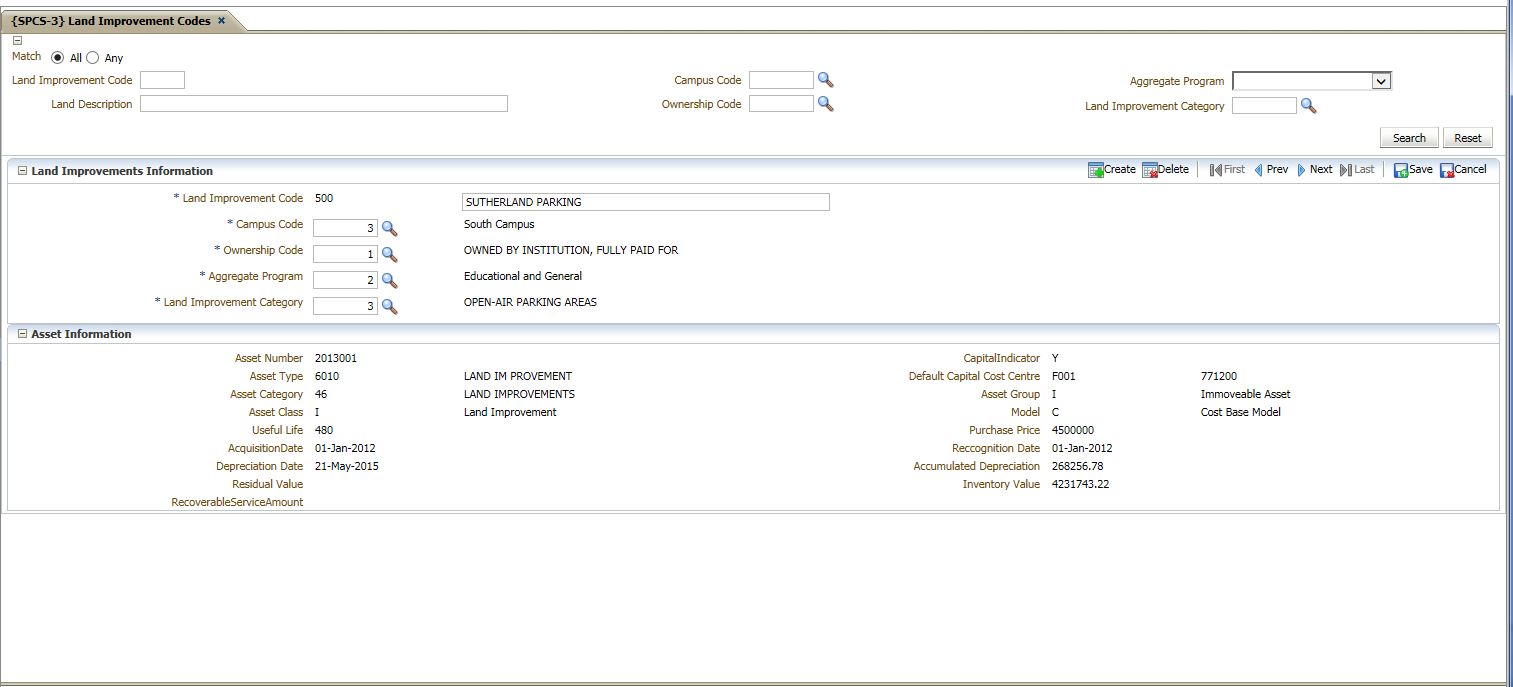
Task: Click in the Land Description search field
Action: pyautogui.click(x=323, y=104)
